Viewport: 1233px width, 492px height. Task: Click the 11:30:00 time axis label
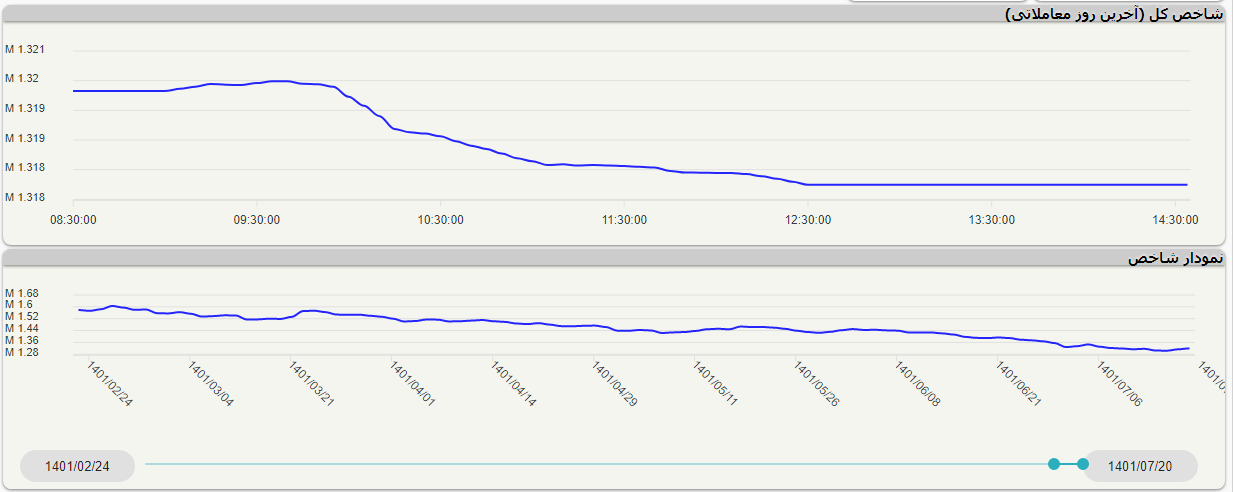(x=623, y=220)
